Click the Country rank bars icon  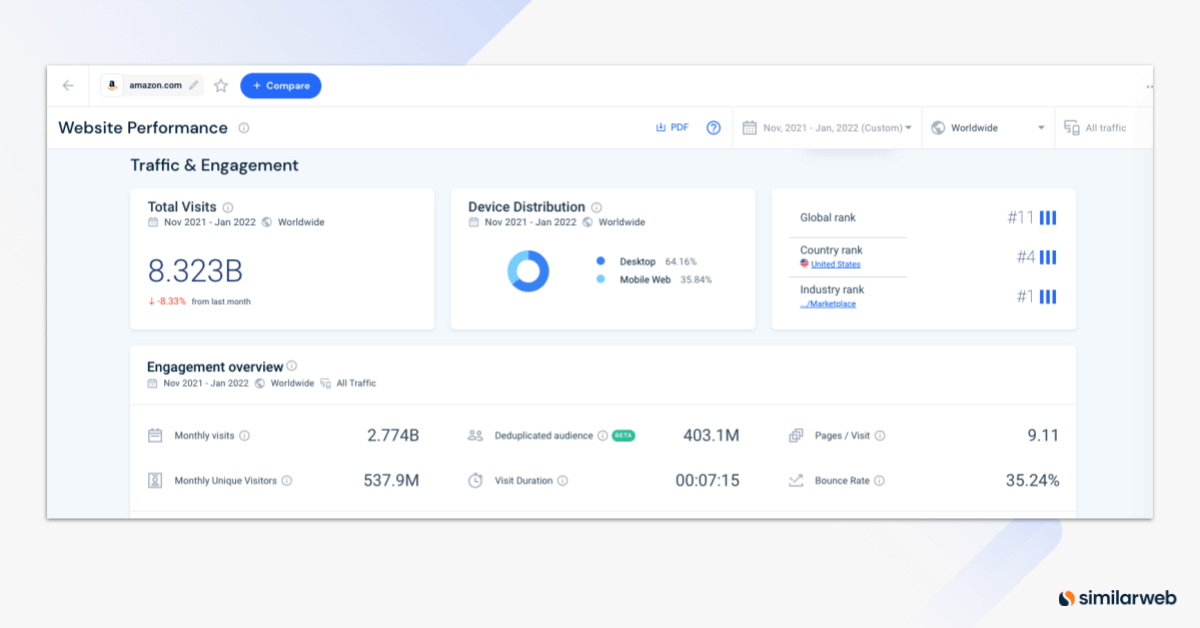pyautogui.click(x=1048, y=257)
